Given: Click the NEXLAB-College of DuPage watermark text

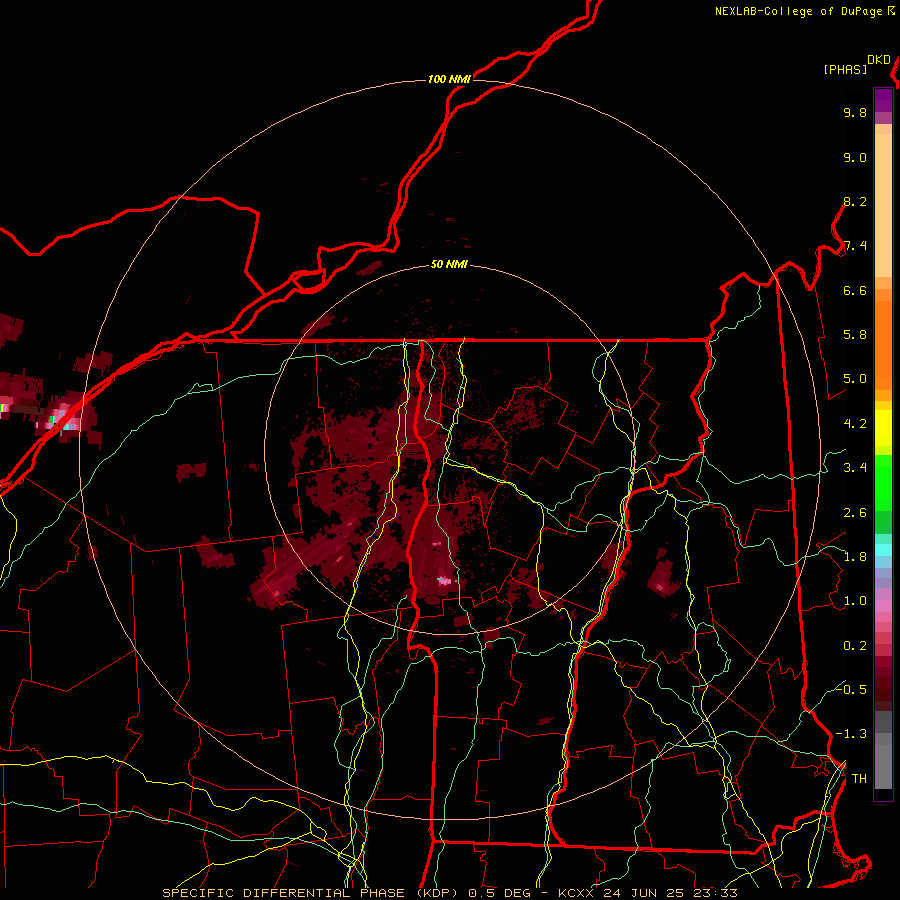Looking at the screenshot, I should [798, 11].
